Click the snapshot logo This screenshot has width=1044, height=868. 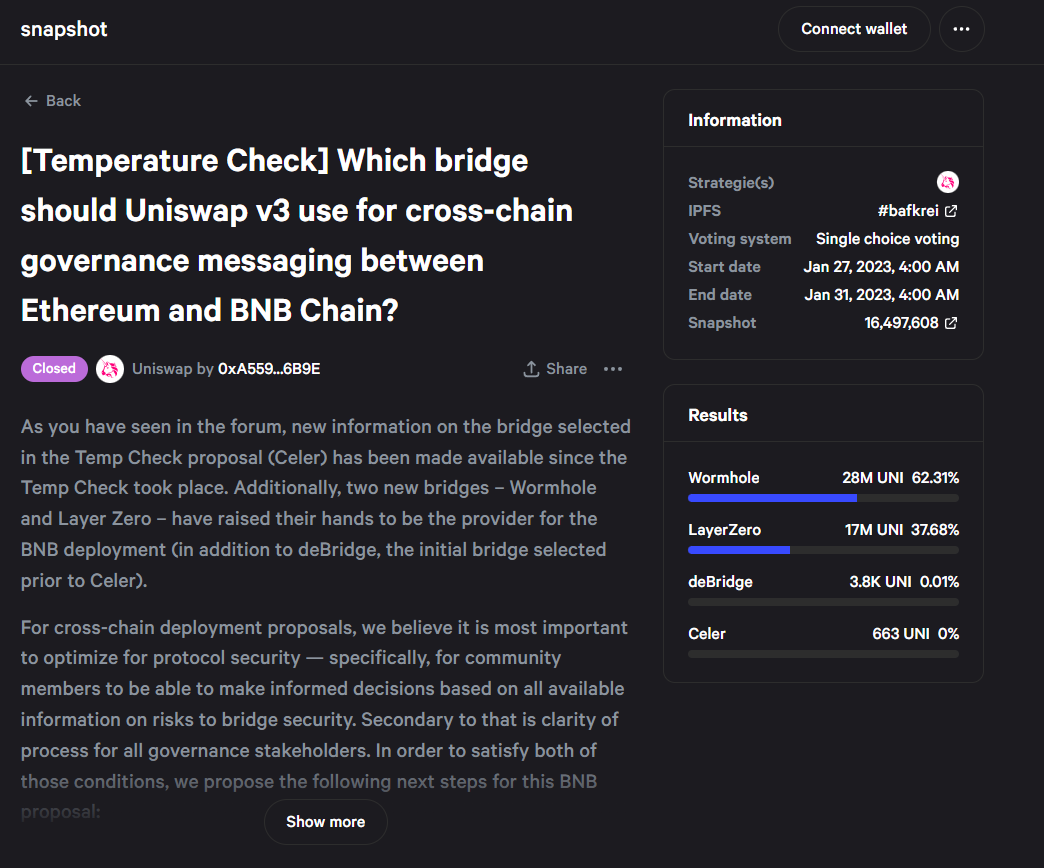[x=63, y=29]
